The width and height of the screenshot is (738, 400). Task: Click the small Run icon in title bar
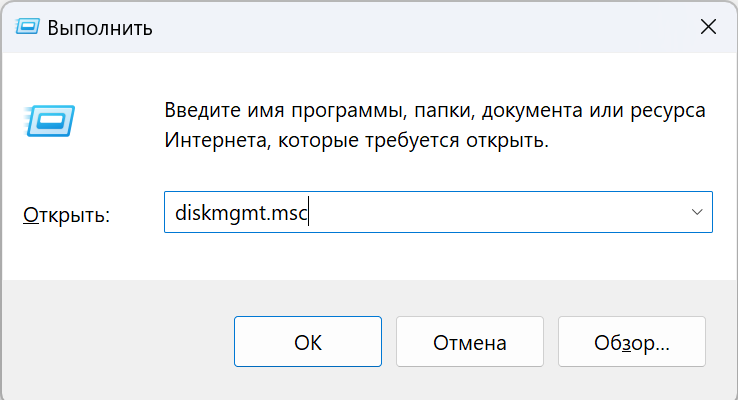pos(29,27)
